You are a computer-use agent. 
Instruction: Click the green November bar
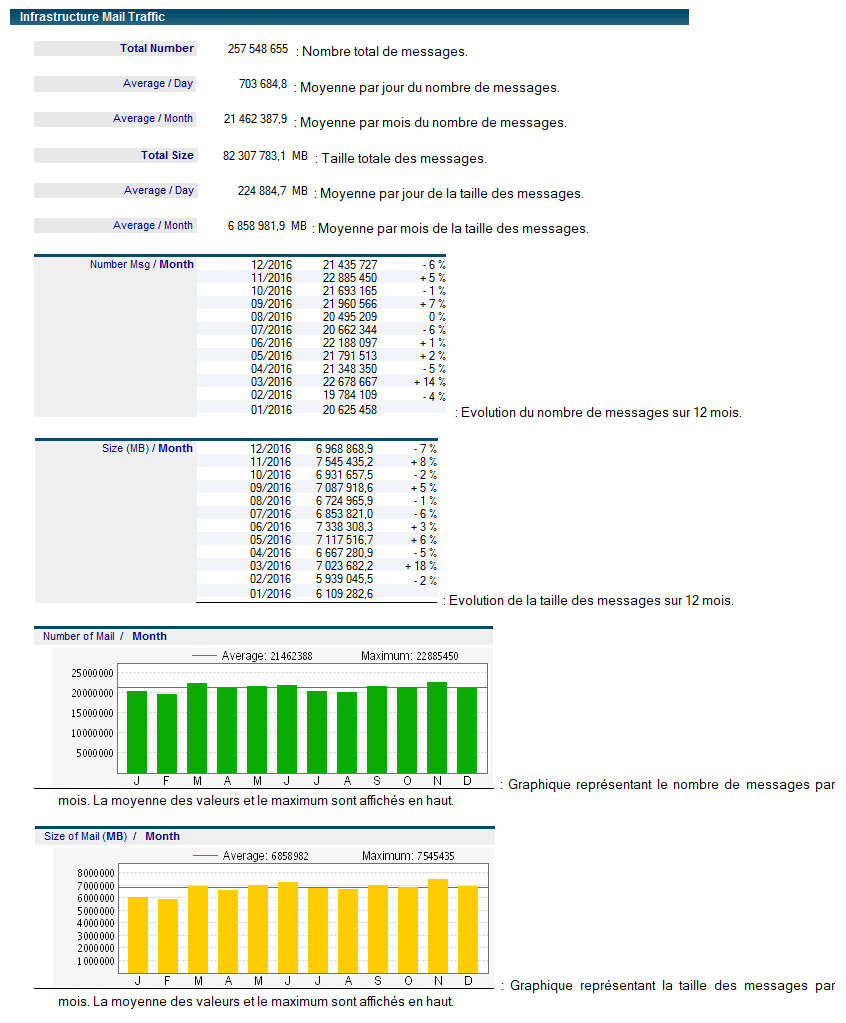tap(437, 727)
